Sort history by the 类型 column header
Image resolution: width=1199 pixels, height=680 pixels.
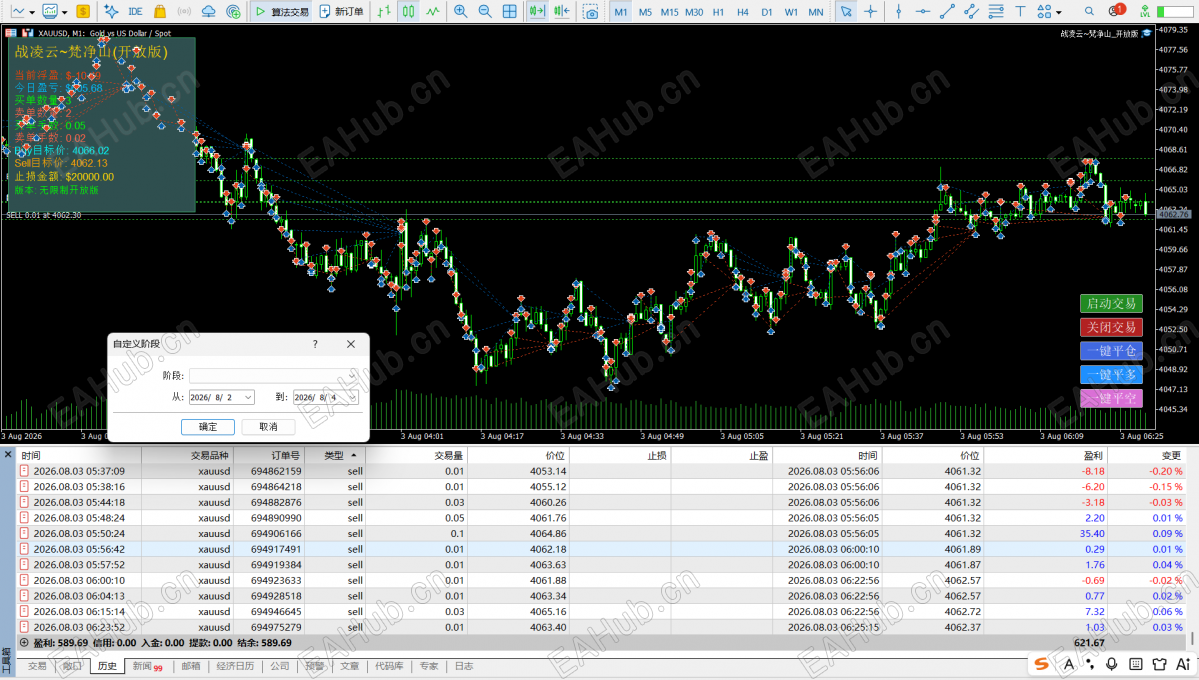334,455
